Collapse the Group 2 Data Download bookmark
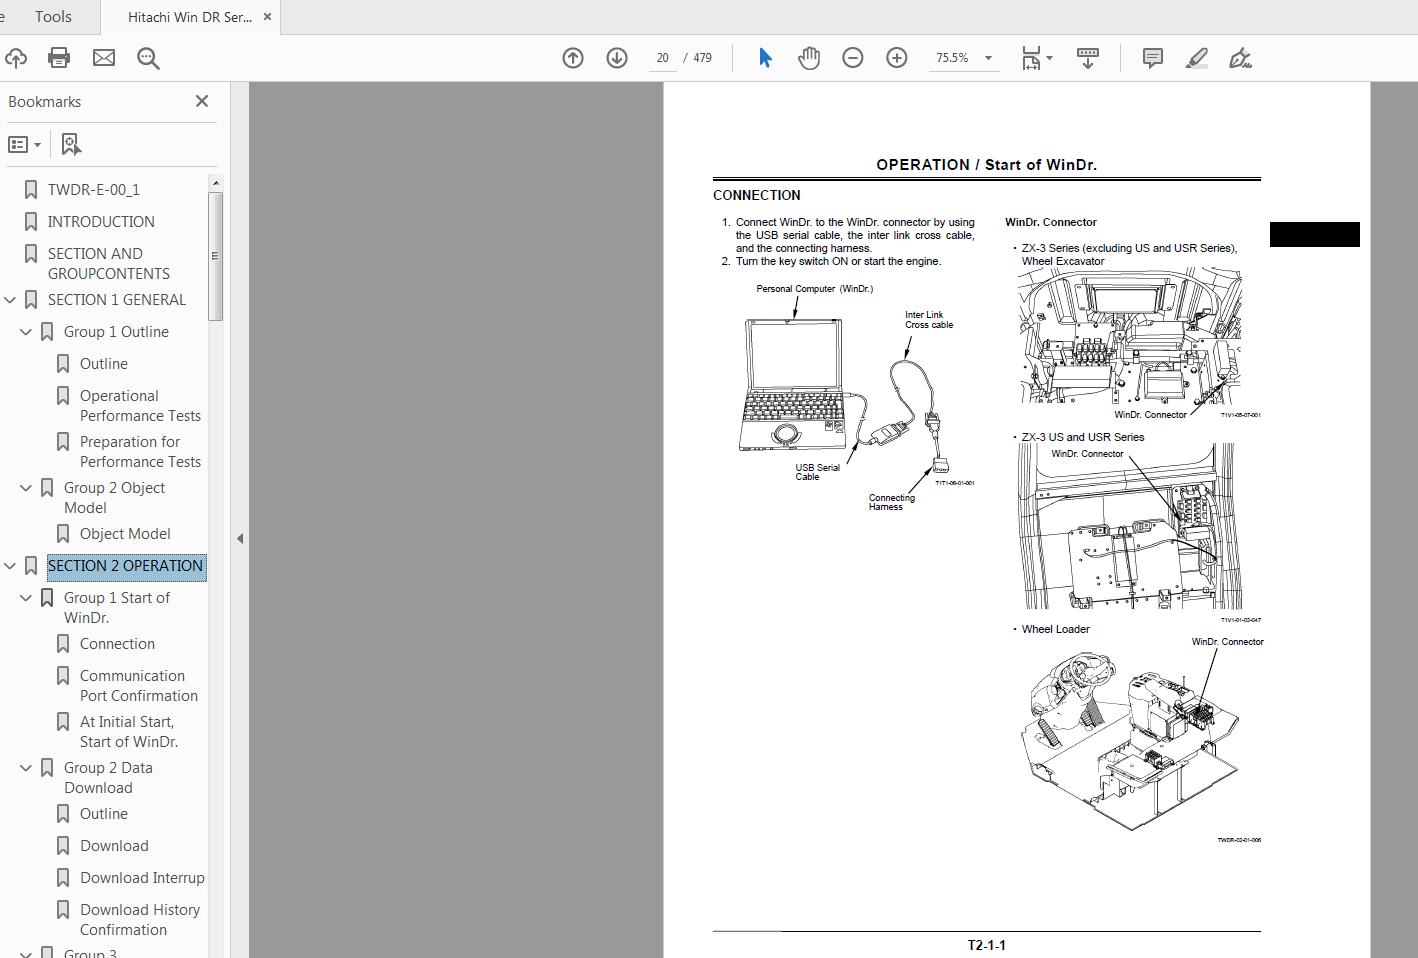Viewport: 1418px width, 958px height. (26, 767)
